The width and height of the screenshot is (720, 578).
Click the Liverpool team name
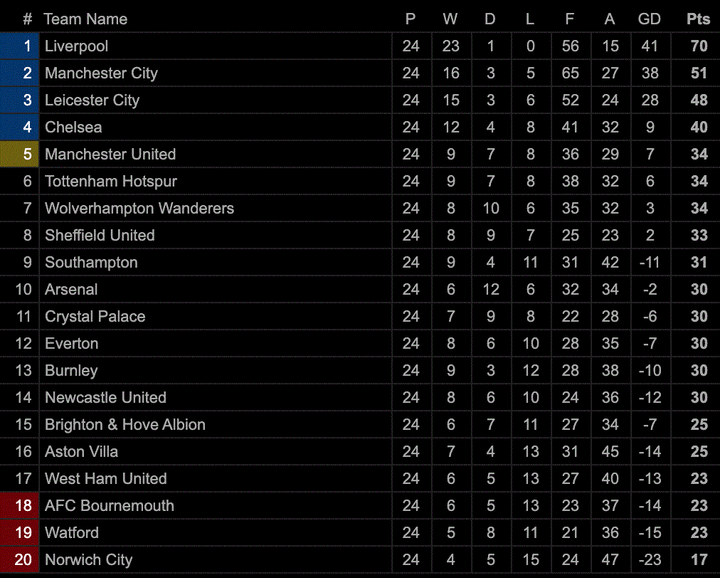[x=77, y=46]
